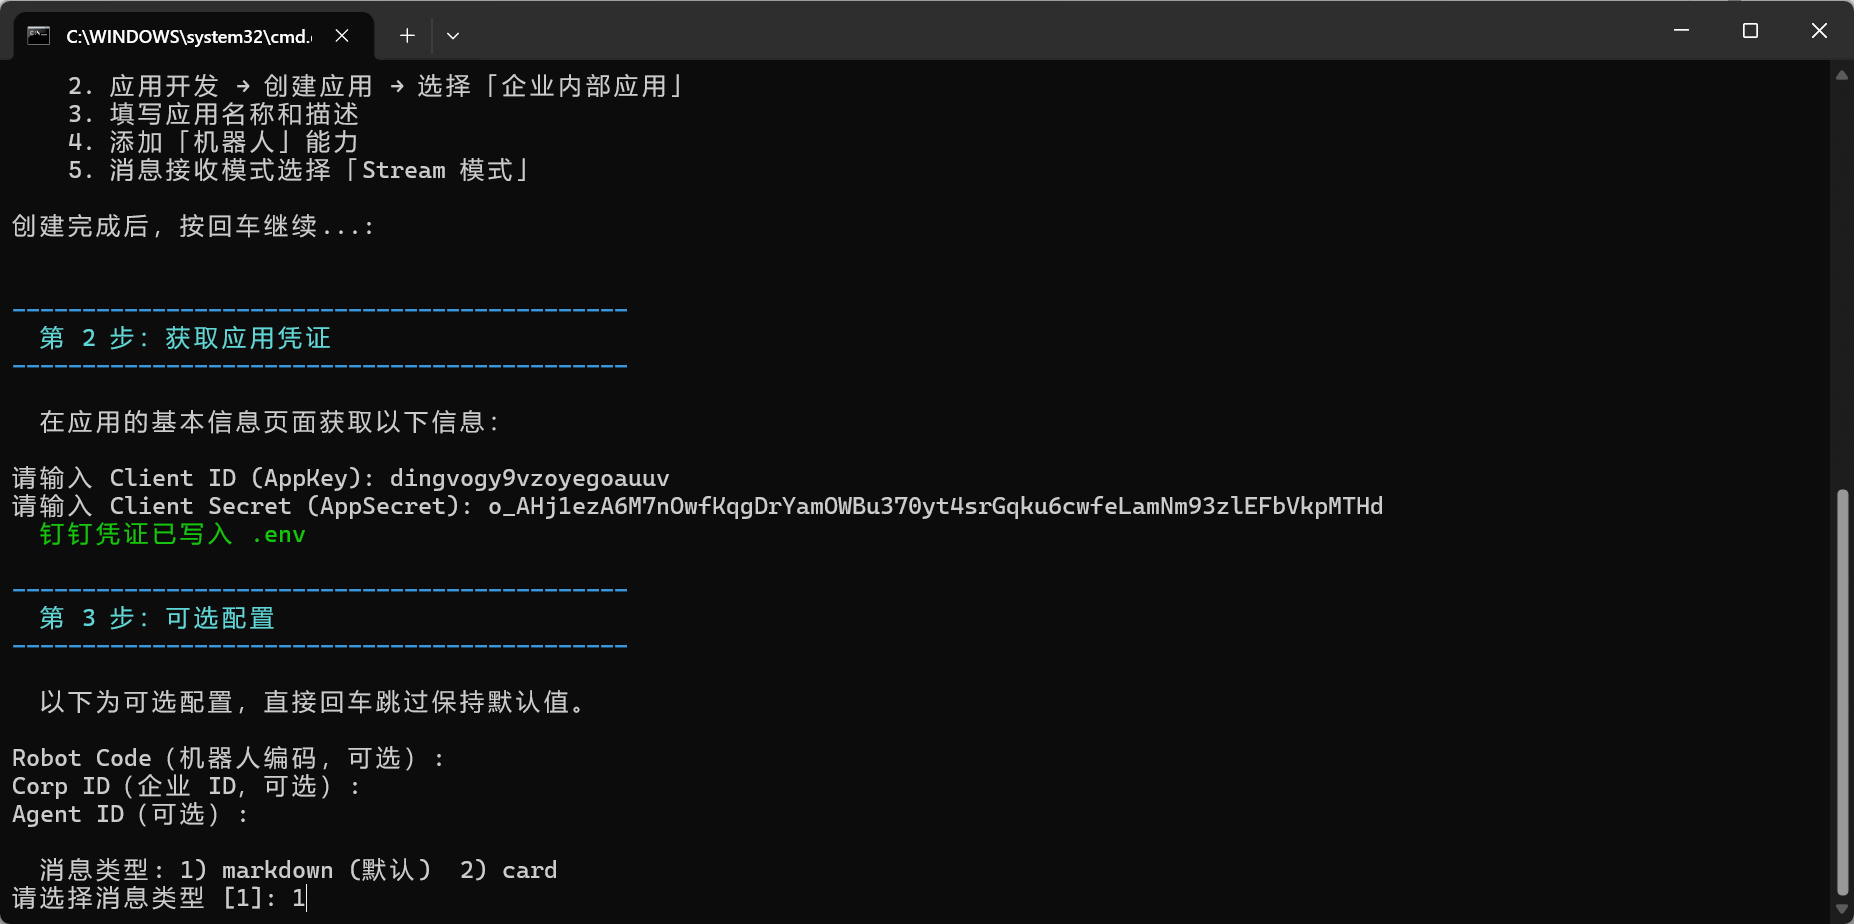Click the green .env text

click(279, 535)
